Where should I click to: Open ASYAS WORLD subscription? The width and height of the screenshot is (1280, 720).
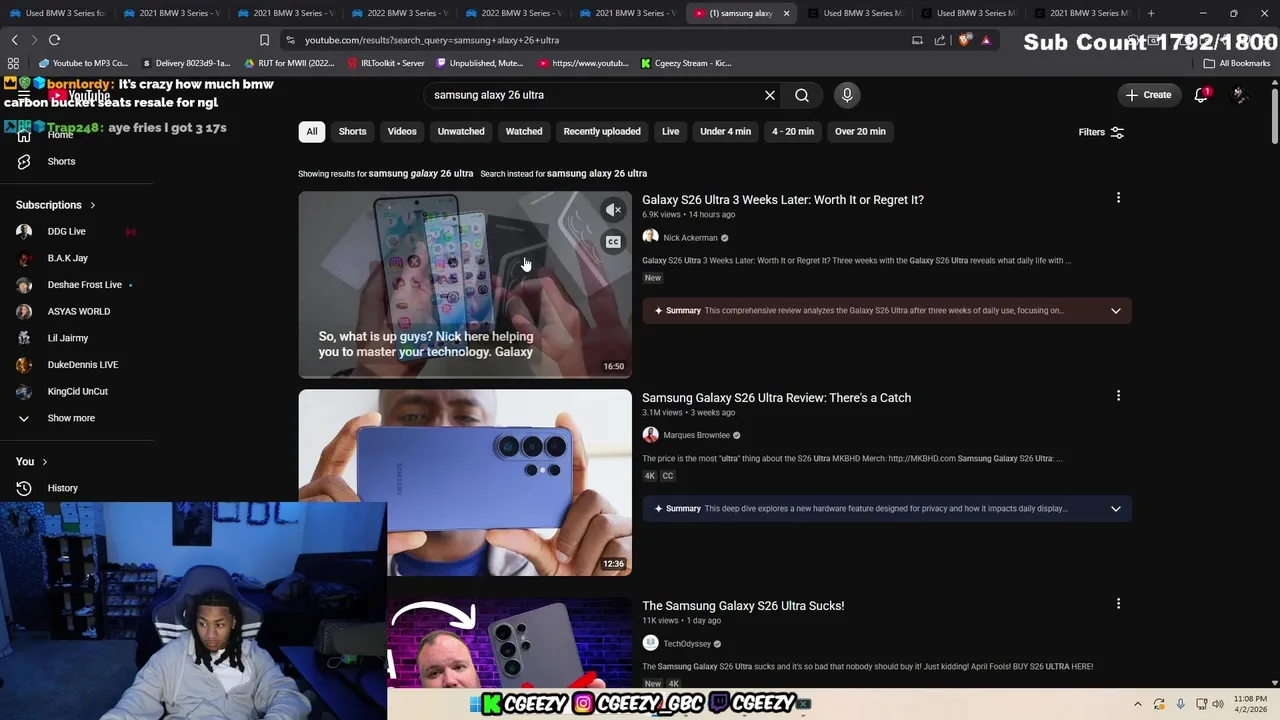click(x=78, y=311)
